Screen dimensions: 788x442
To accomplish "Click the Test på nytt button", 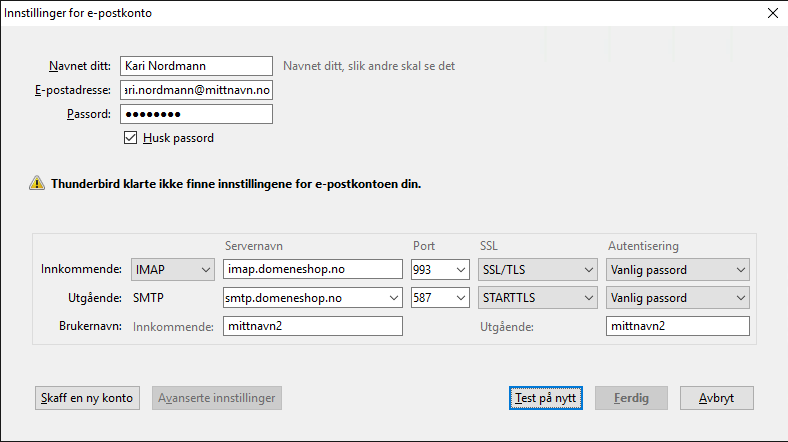I will pos(546,398).
